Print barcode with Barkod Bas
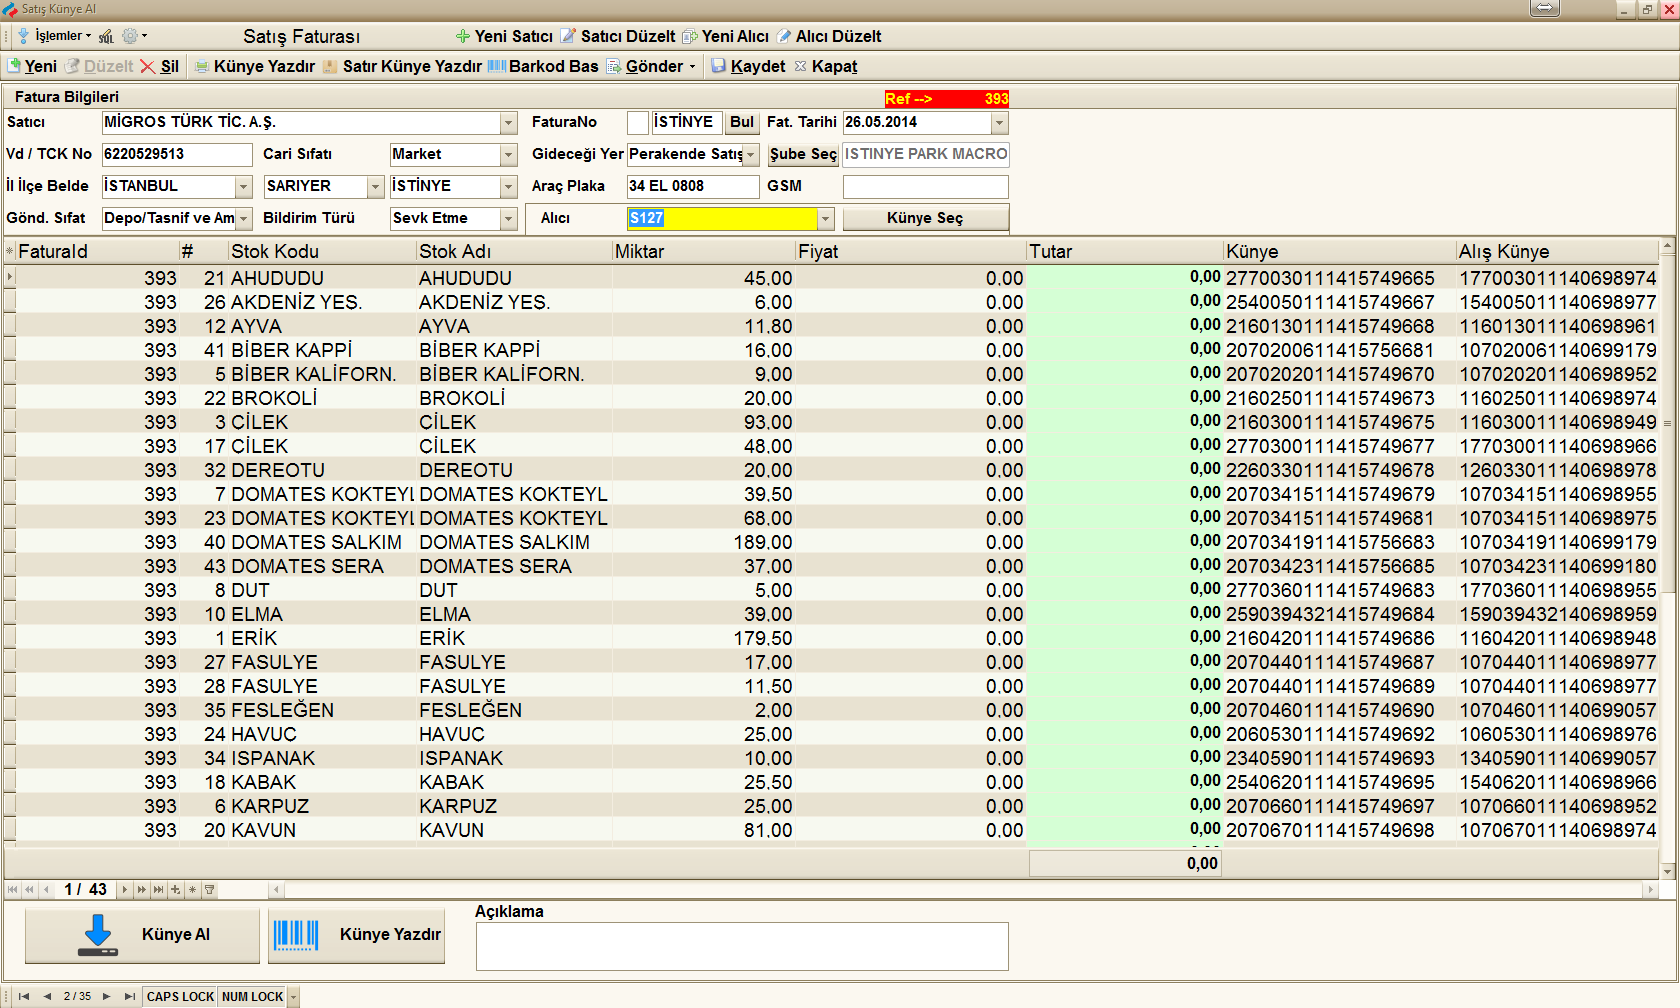Screen dimensions: 1680x1008 543,66
